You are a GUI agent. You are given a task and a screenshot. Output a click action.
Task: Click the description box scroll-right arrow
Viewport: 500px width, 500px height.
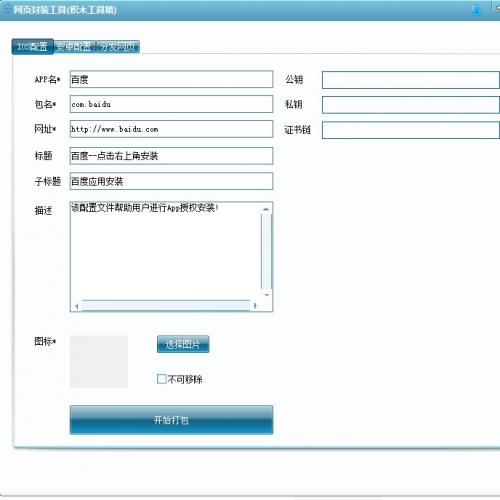(255, 305)
